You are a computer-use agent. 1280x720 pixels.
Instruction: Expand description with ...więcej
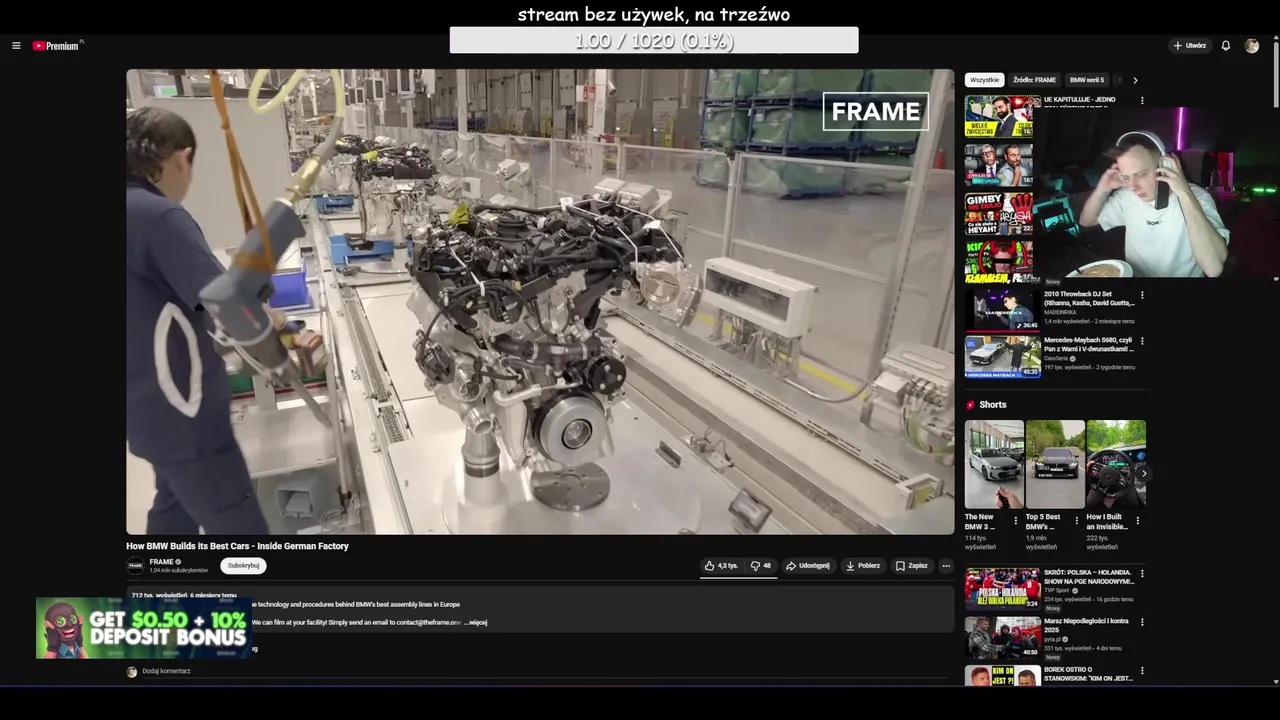coord(475,622)
